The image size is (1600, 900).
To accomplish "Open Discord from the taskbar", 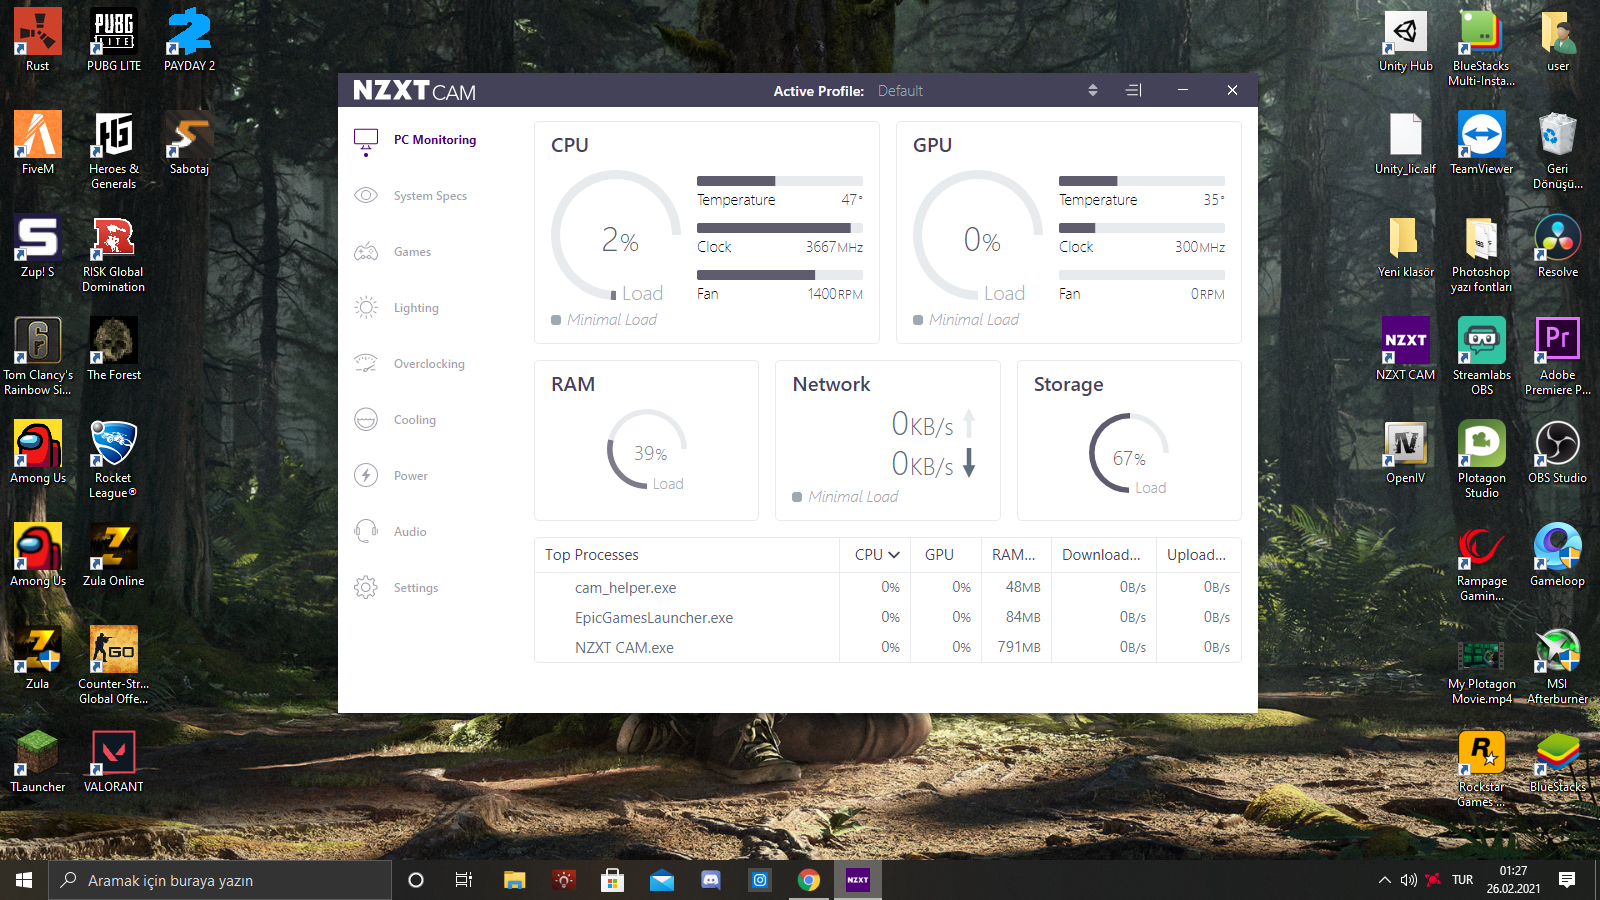I will [x=711, y=880].
